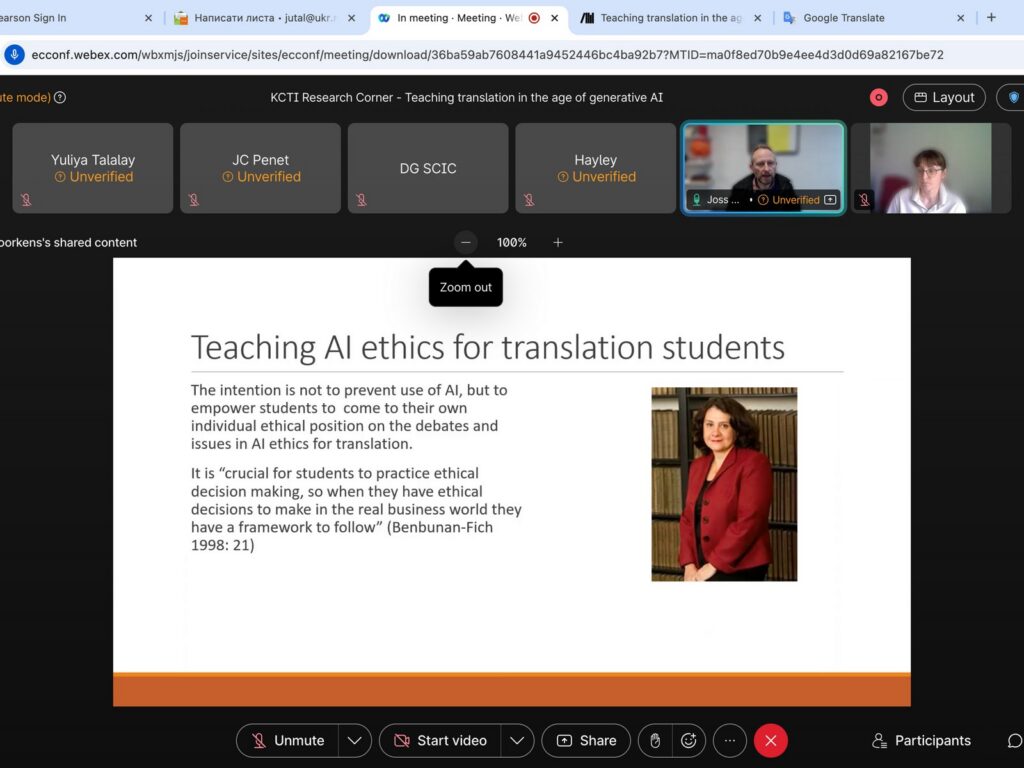Open the Participants panel
This screenshot has height=768, width=1024.
921,741
